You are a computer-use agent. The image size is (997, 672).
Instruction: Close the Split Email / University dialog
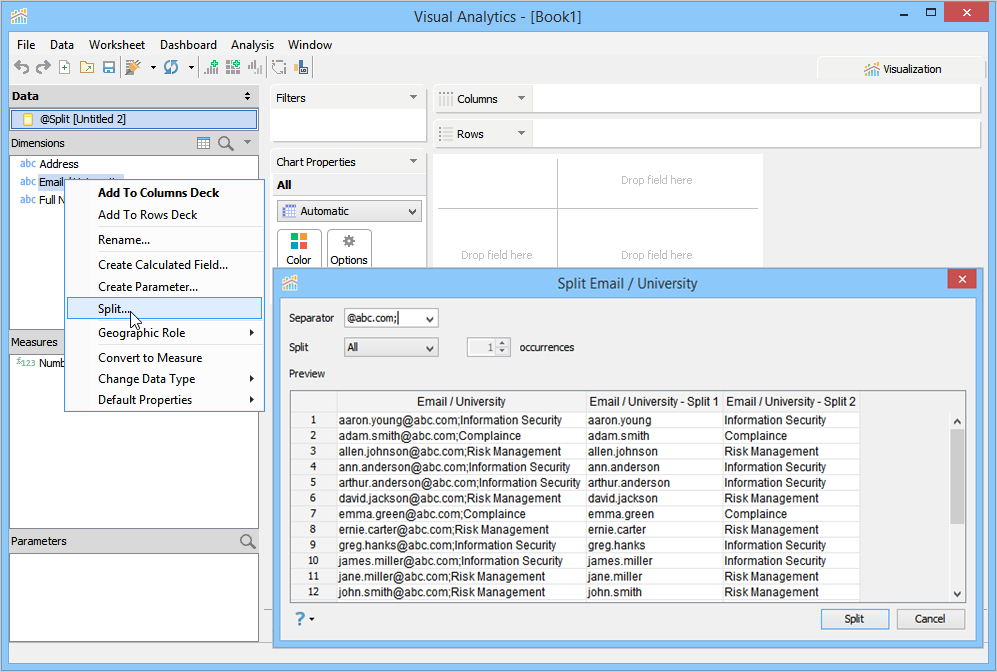961,279
